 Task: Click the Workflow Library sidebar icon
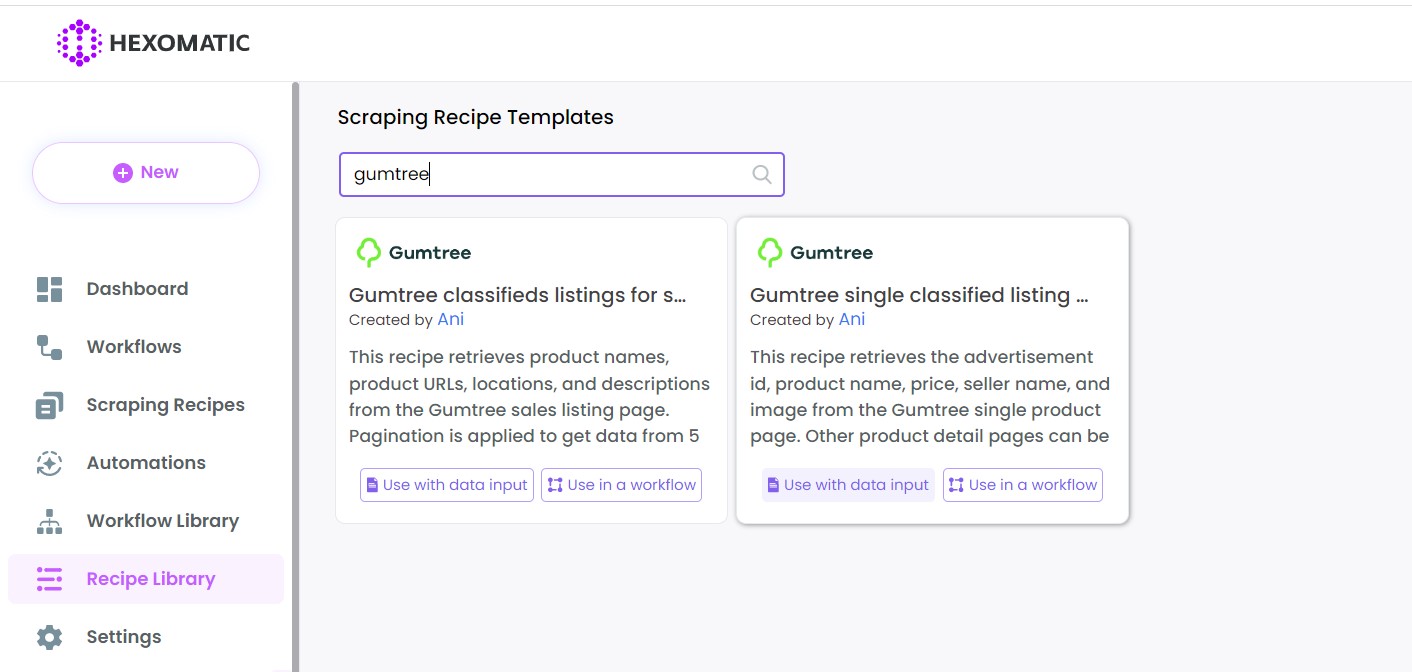point(49,521)
